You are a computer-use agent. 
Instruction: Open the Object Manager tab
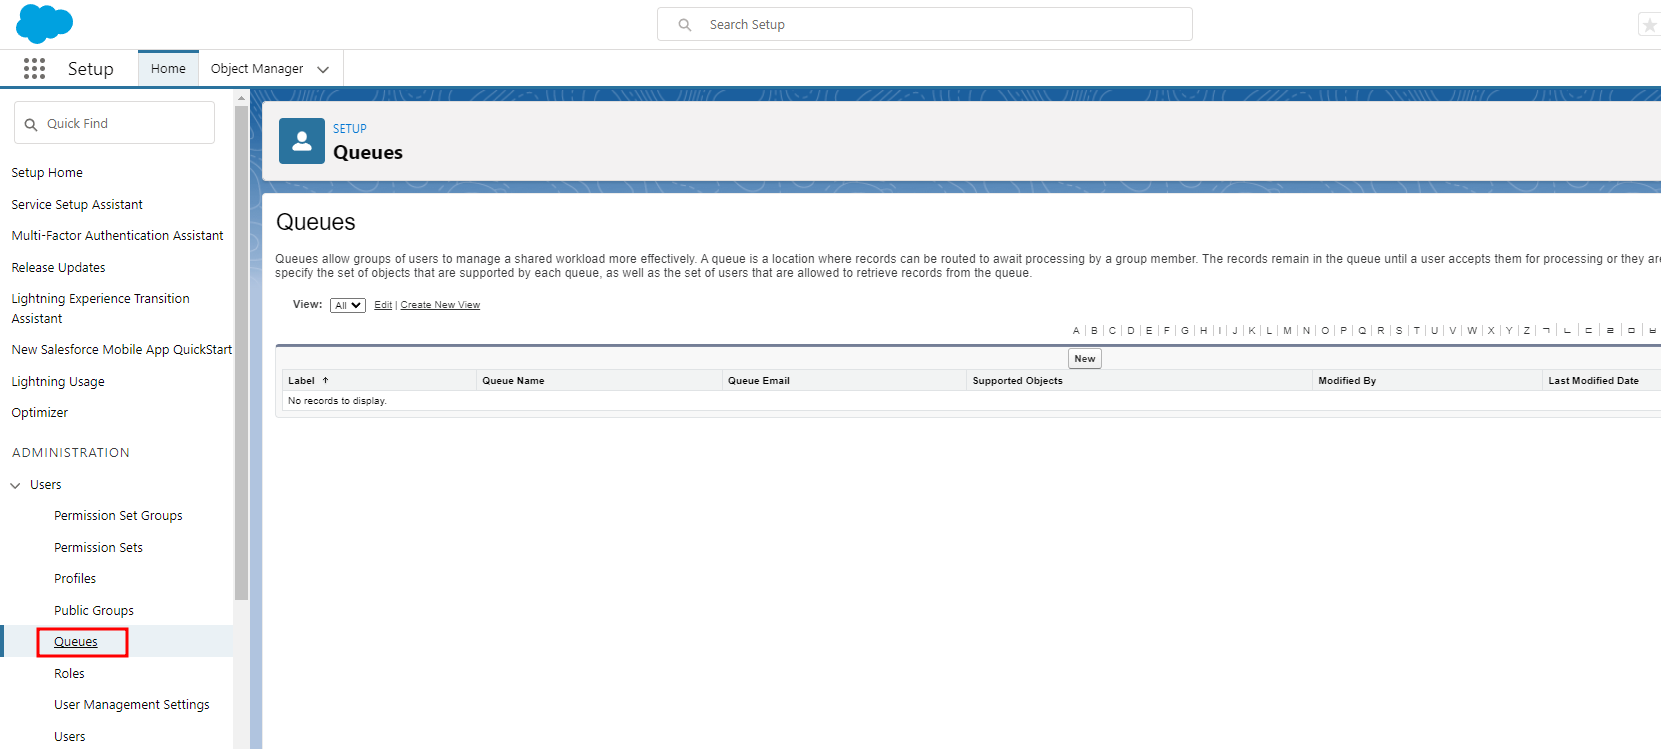[257, 69]
